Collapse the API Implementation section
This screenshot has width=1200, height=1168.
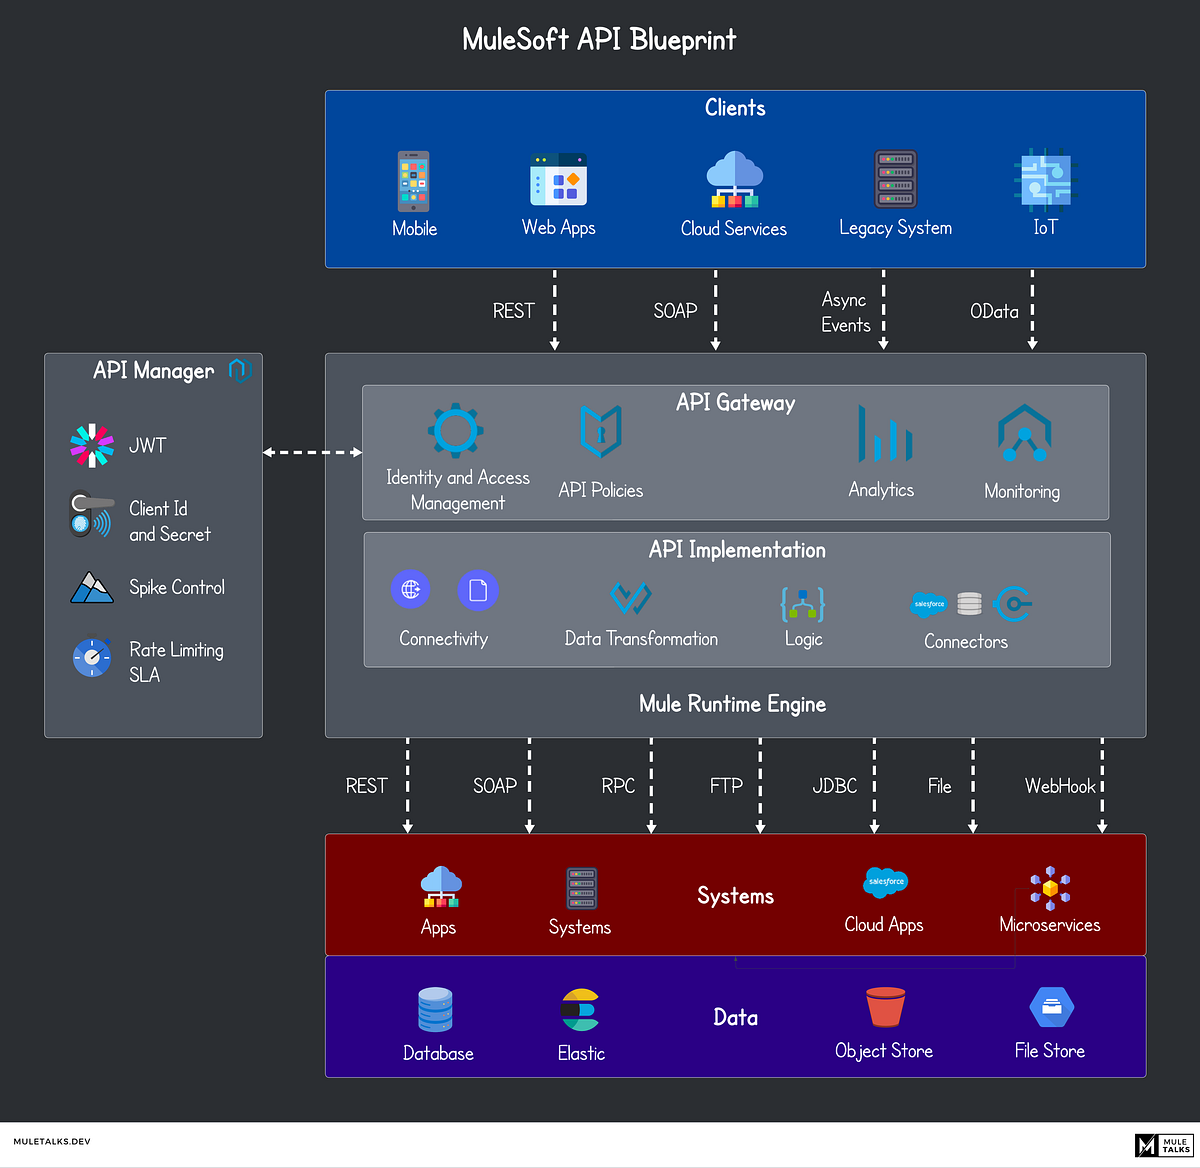point(736,550)
